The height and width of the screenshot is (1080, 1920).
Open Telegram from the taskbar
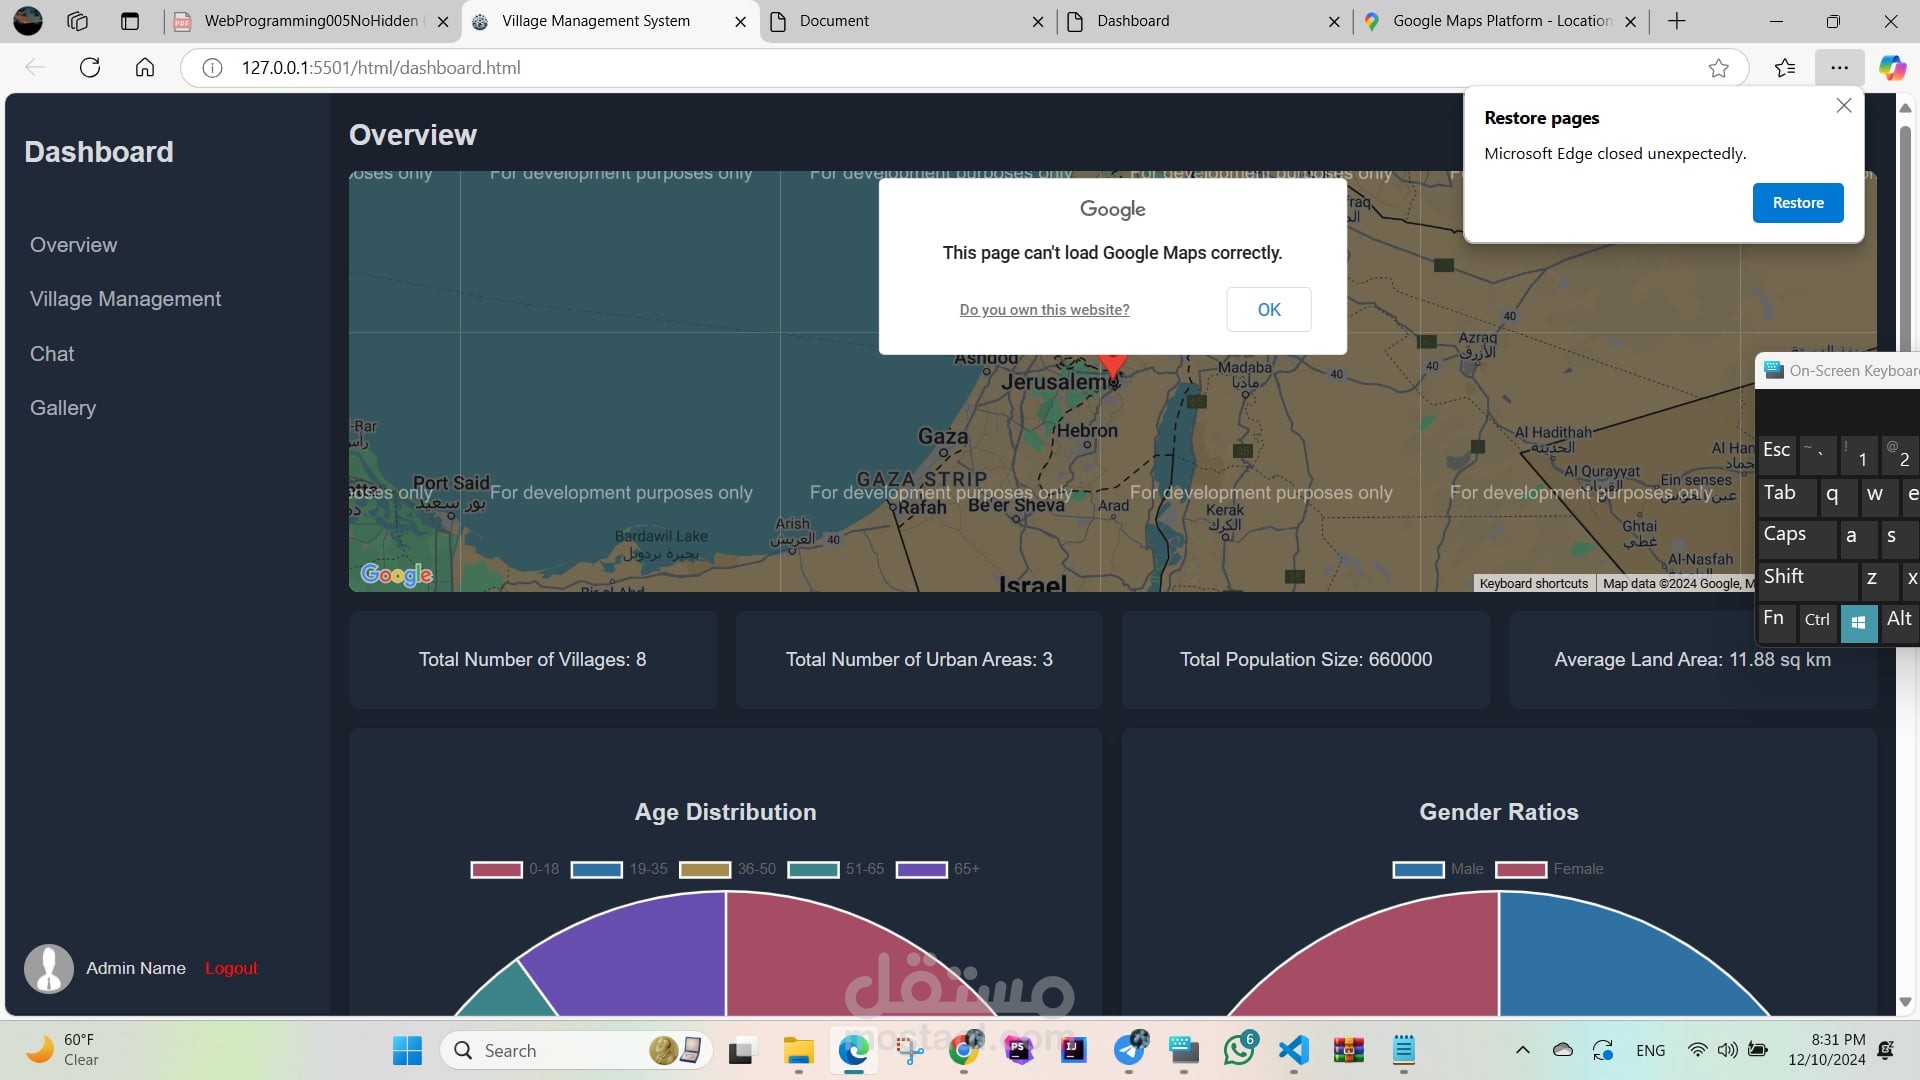point(1130,1050)
